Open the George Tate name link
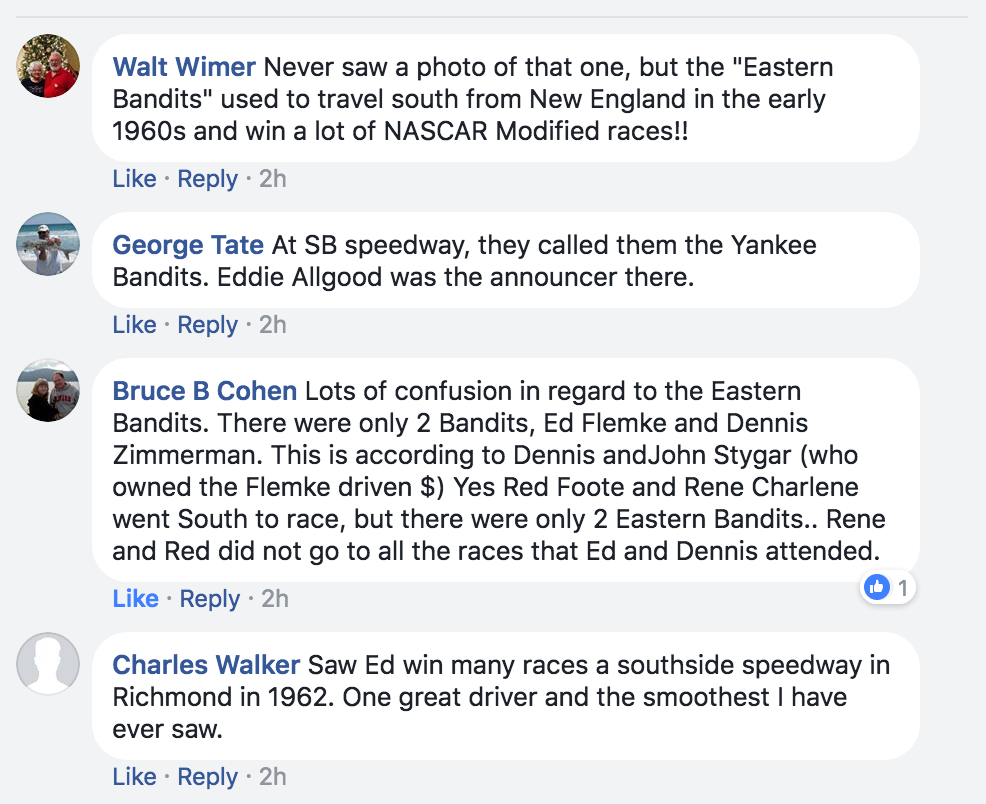Screen dimensions: 986x804 (x=188, y=245)
